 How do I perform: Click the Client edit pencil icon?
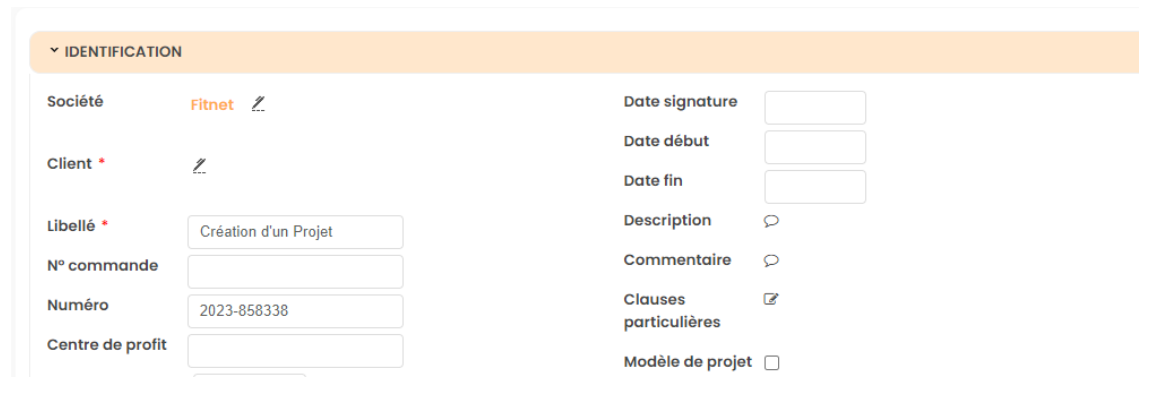[199, 165]
